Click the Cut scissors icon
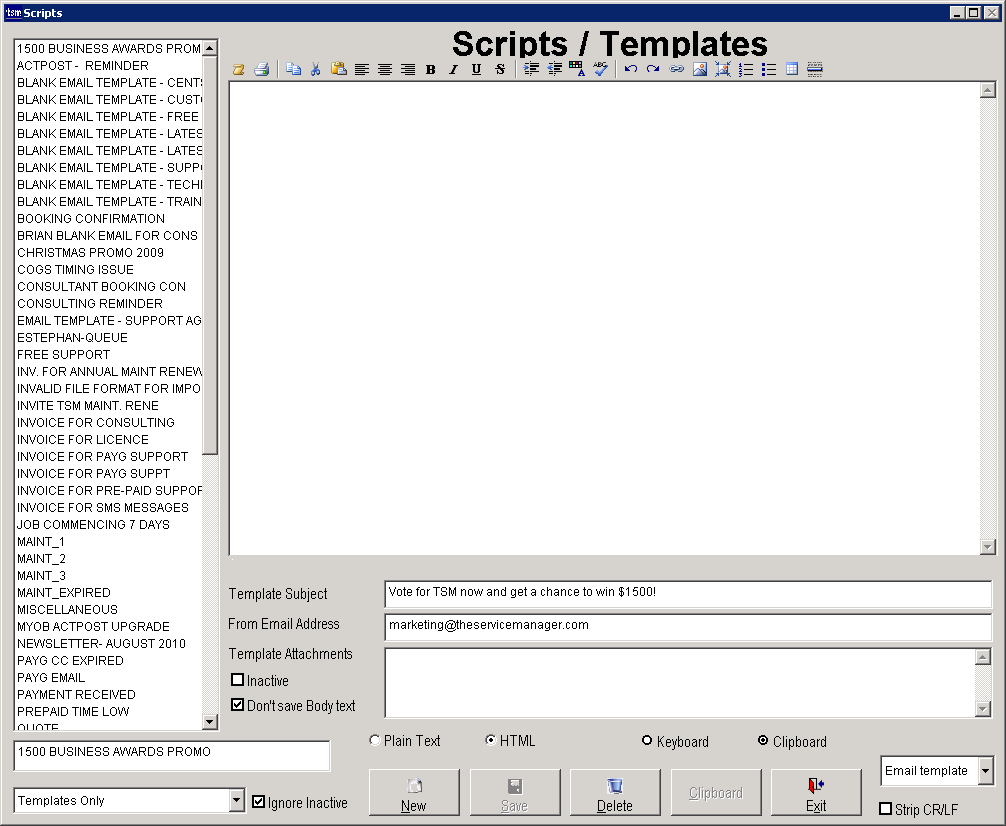Screen dimensions: 1006x826 click(315, 69)
